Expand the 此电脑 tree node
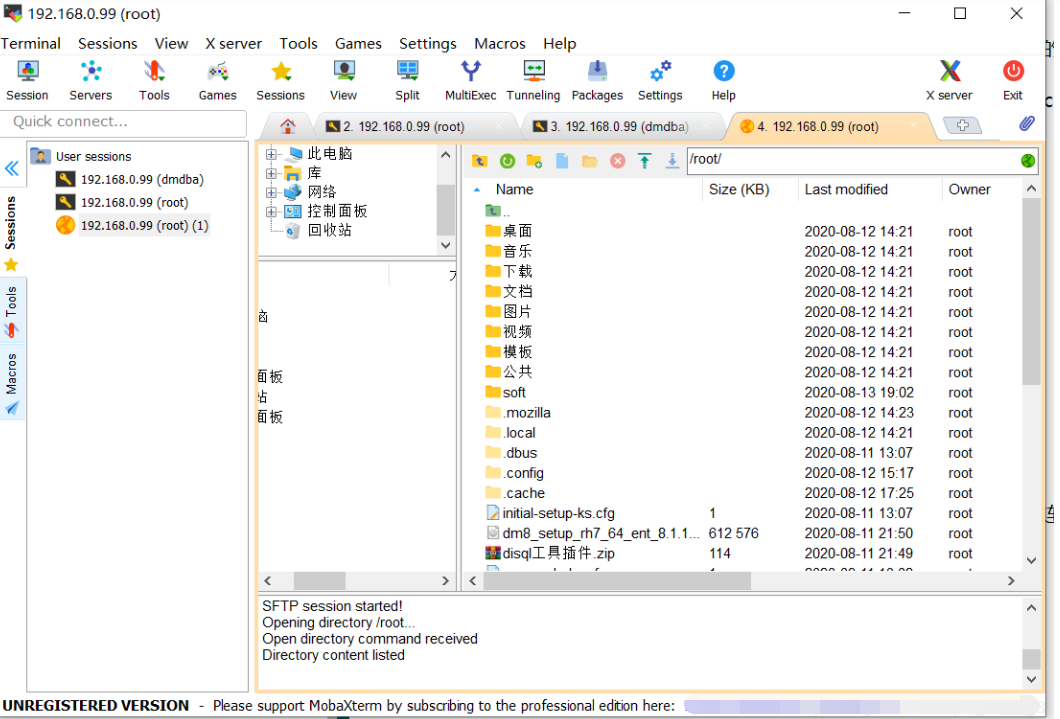Viewport: 1060px width, 719px height. point(271,154)
